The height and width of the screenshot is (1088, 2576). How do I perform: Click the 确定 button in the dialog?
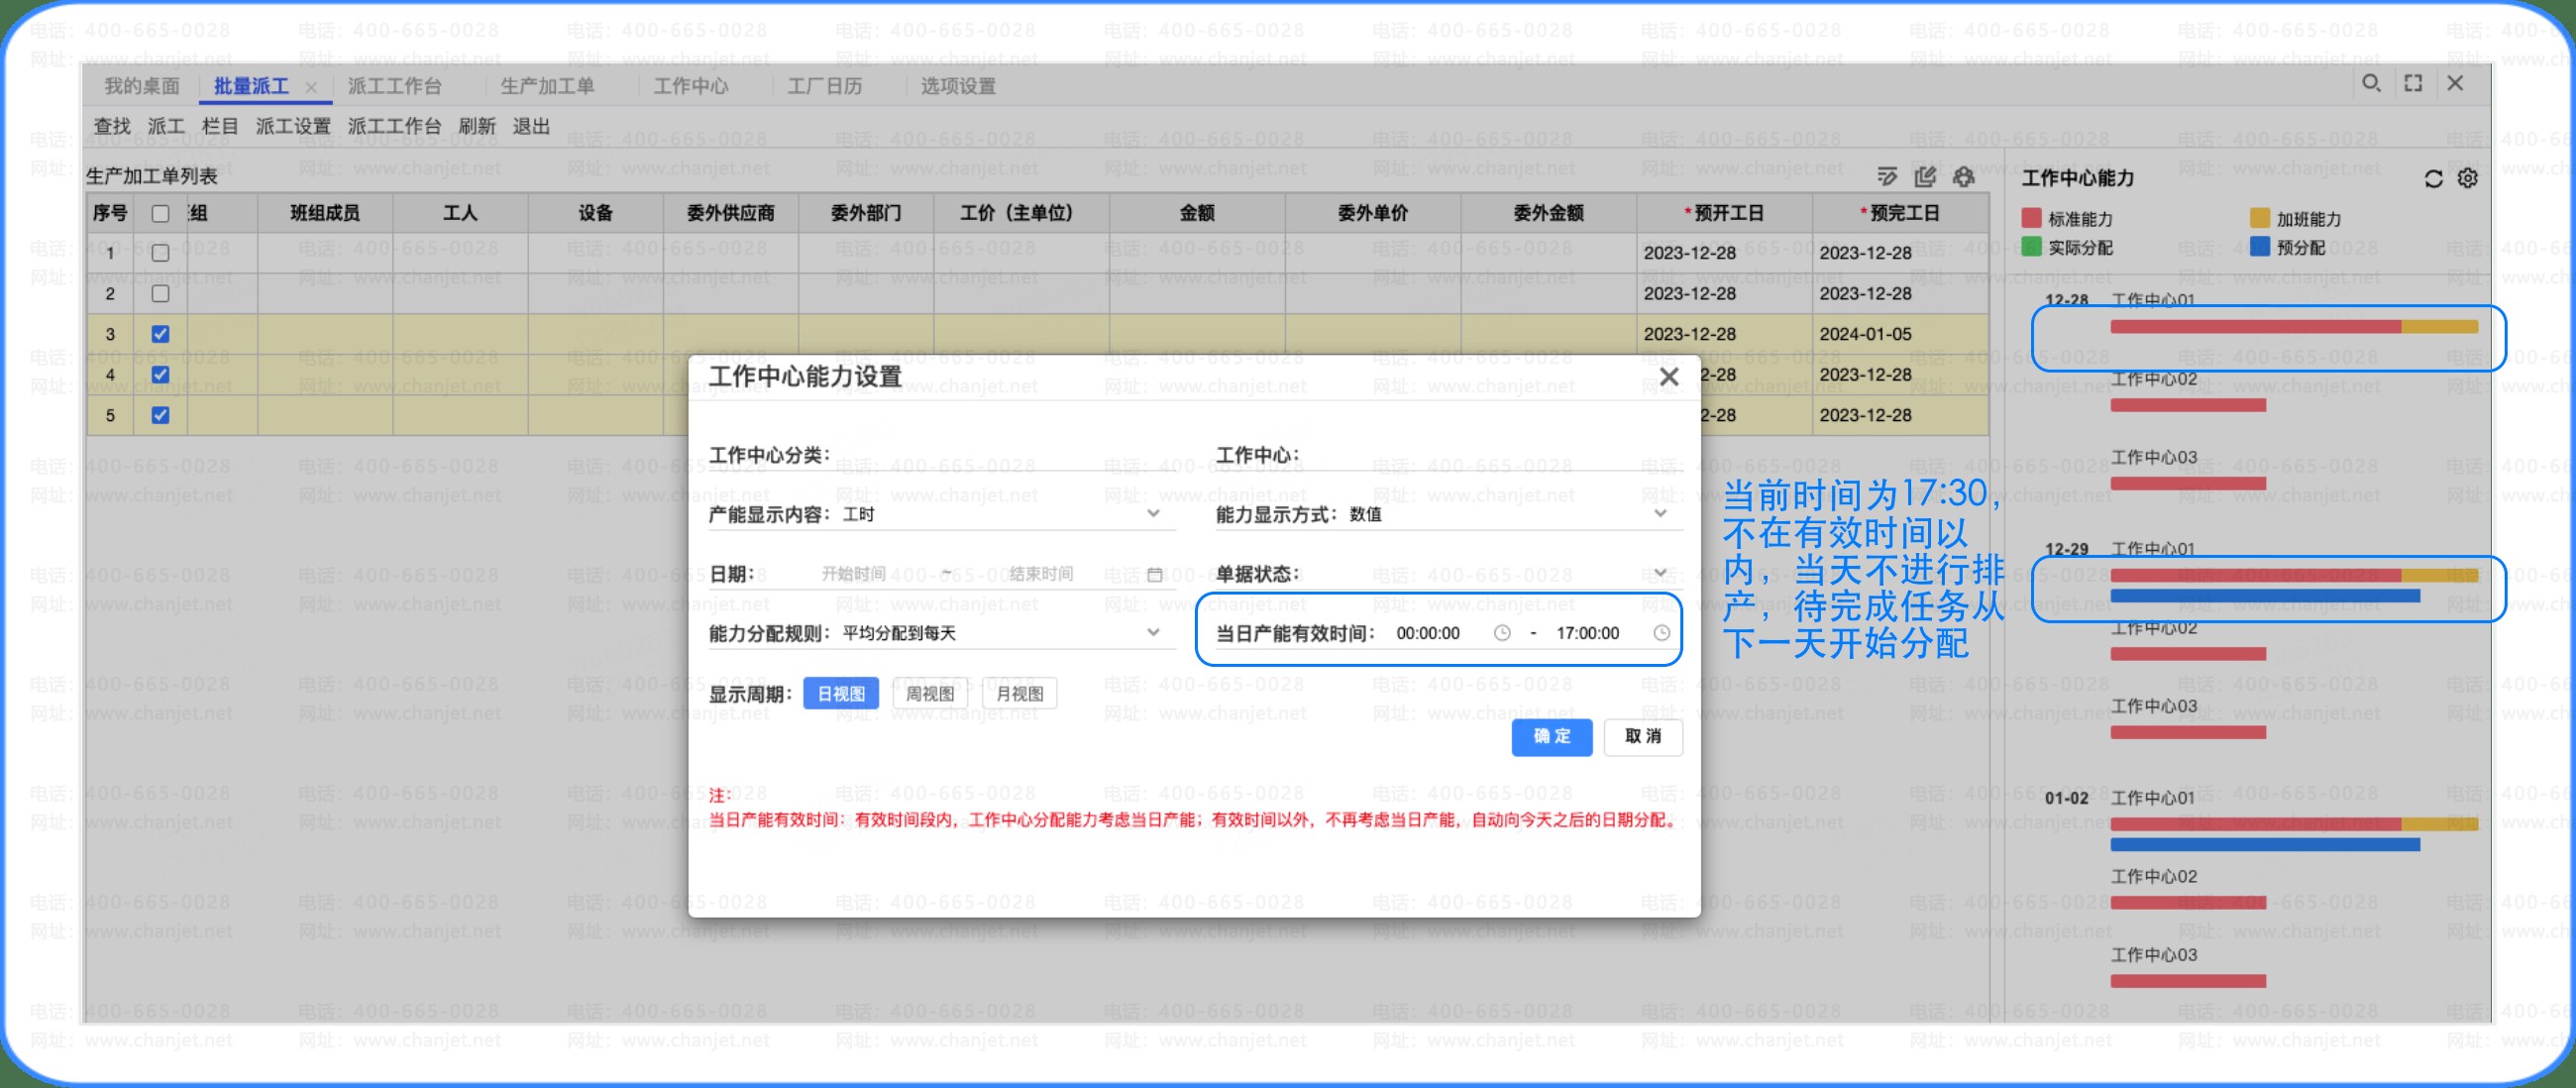pyautogui.click(x=1552, y=737)
